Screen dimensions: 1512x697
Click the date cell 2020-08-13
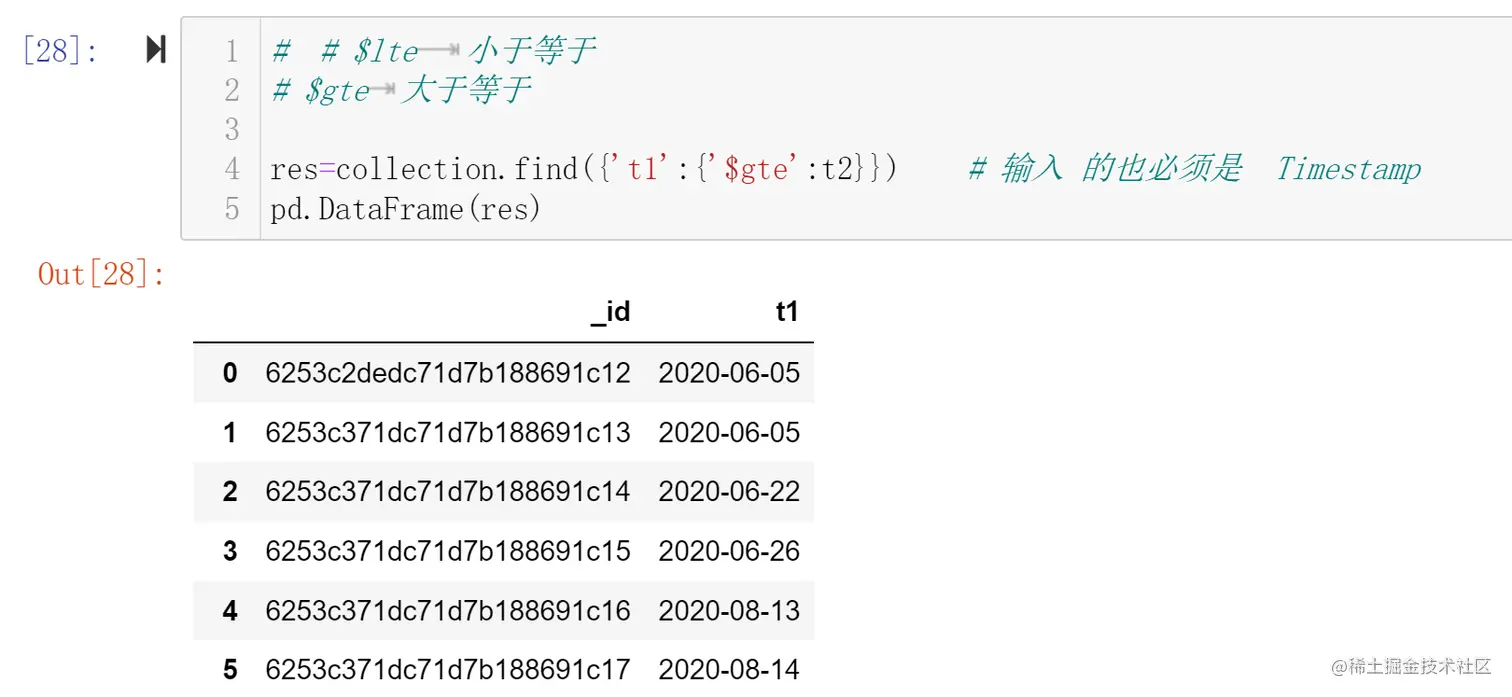pyautogui.click(x=729, y=611)
